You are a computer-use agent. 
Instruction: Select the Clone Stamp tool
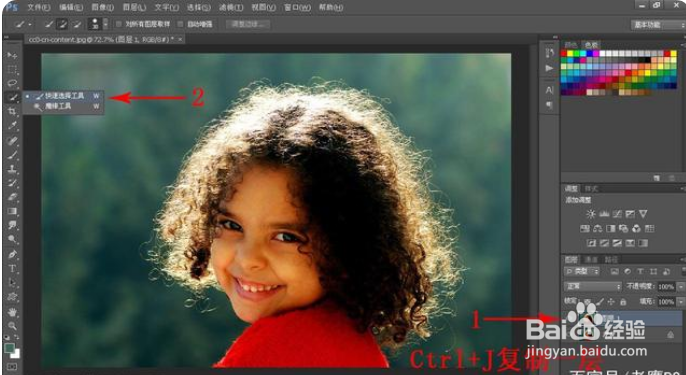tap(12, 168)
